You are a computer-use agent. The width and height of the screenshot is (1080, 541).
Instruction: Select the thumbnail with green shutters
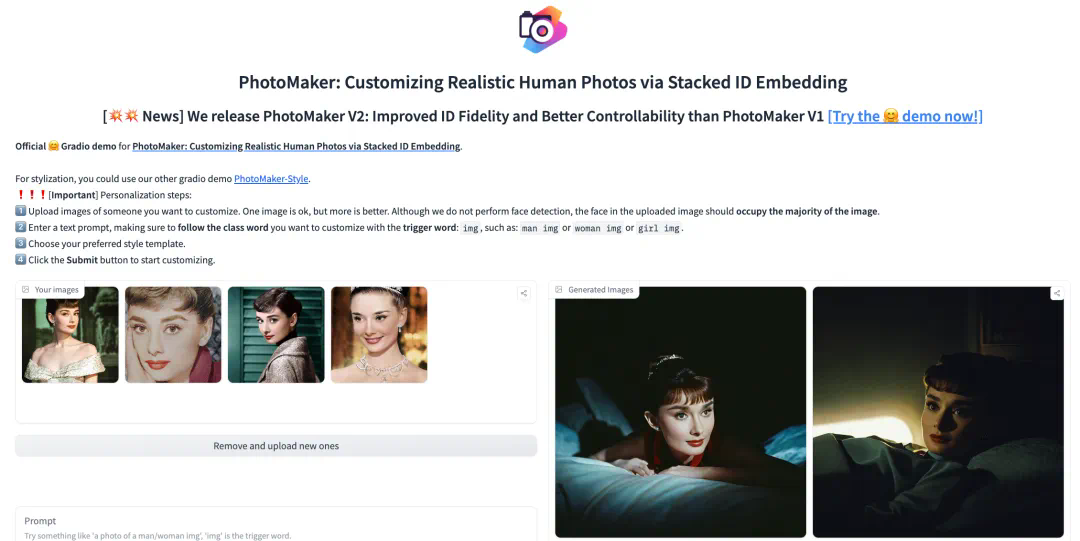276,335
